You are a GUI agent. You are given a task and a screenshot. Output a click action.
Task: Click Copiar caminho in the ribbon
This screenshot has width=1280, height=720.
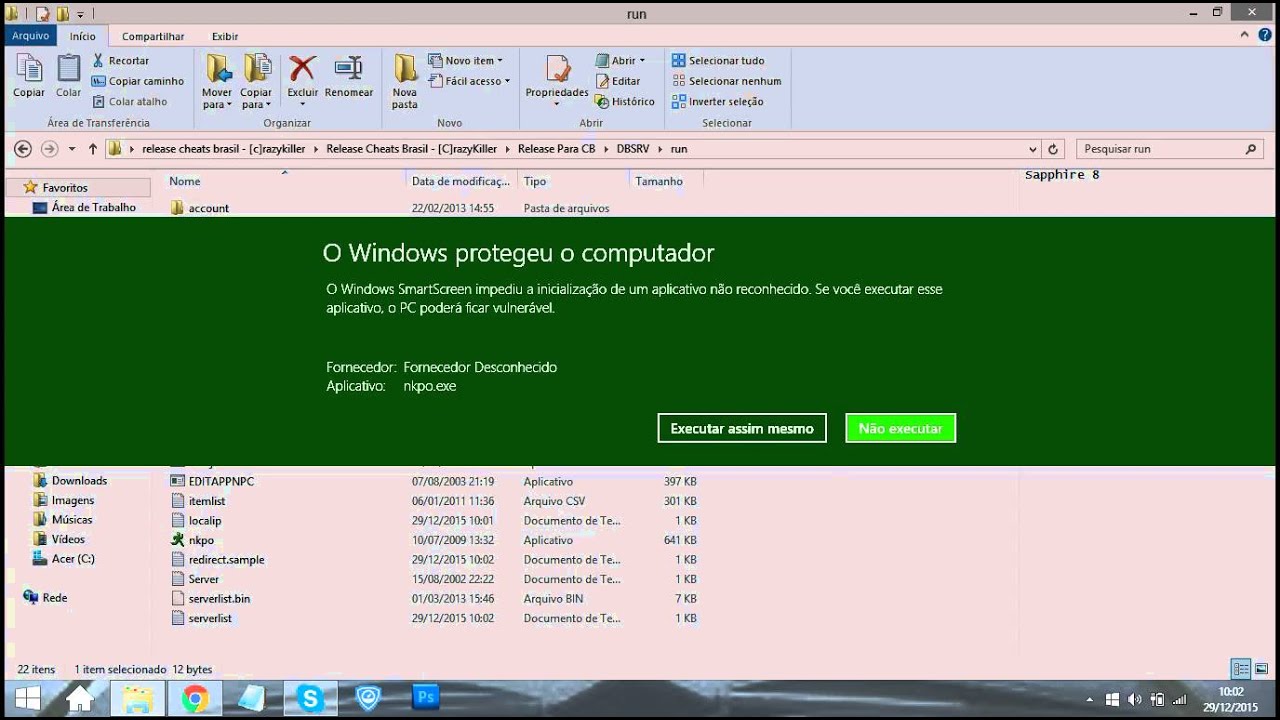point(138,81)
